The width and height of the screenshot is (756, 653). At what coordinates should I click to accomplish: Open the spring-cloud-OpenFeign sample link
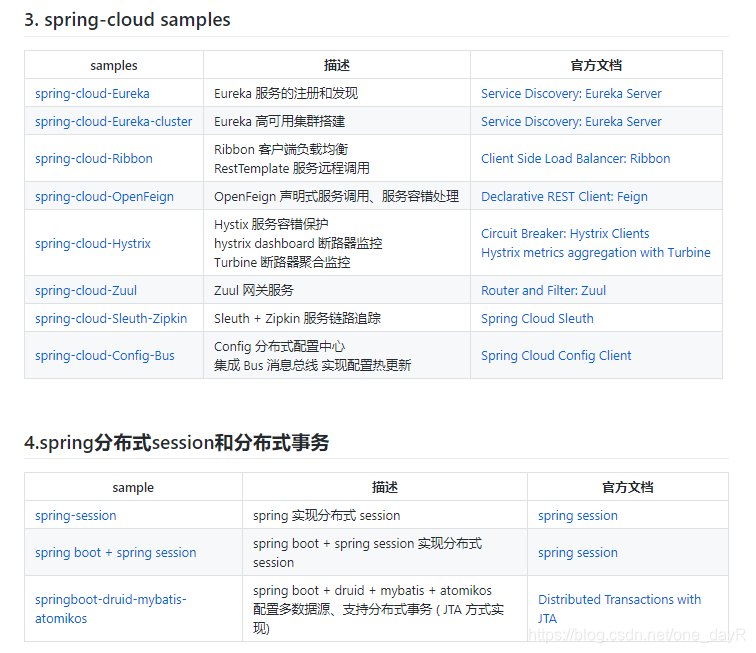point(104,197)
